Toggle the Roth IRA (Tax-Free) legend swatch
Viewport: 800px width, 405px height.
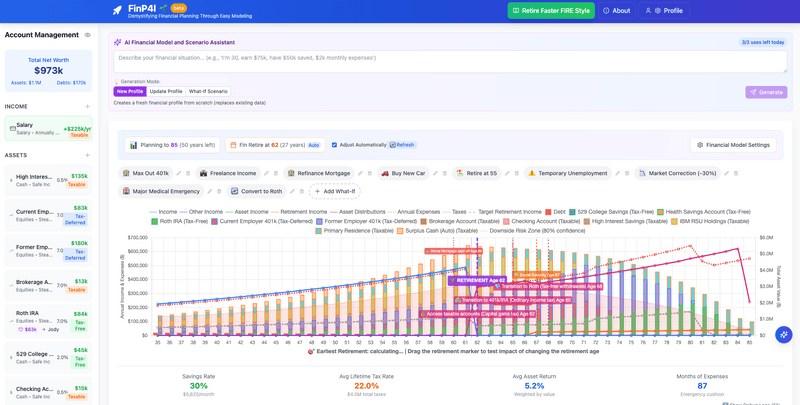(x=155, y=221)
